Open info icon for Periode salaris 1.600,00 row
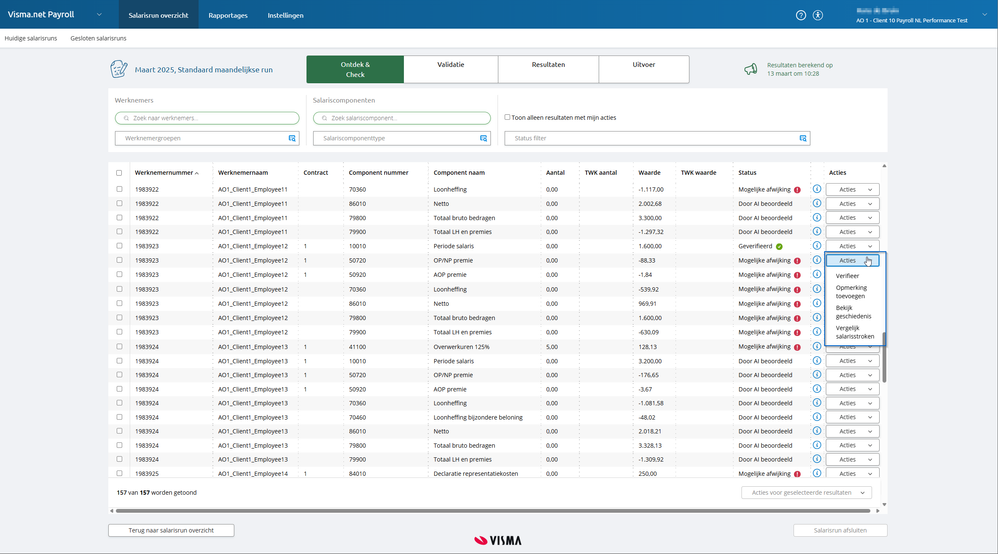998x554 pixels. pyautogui.click(x=817, y=246)
